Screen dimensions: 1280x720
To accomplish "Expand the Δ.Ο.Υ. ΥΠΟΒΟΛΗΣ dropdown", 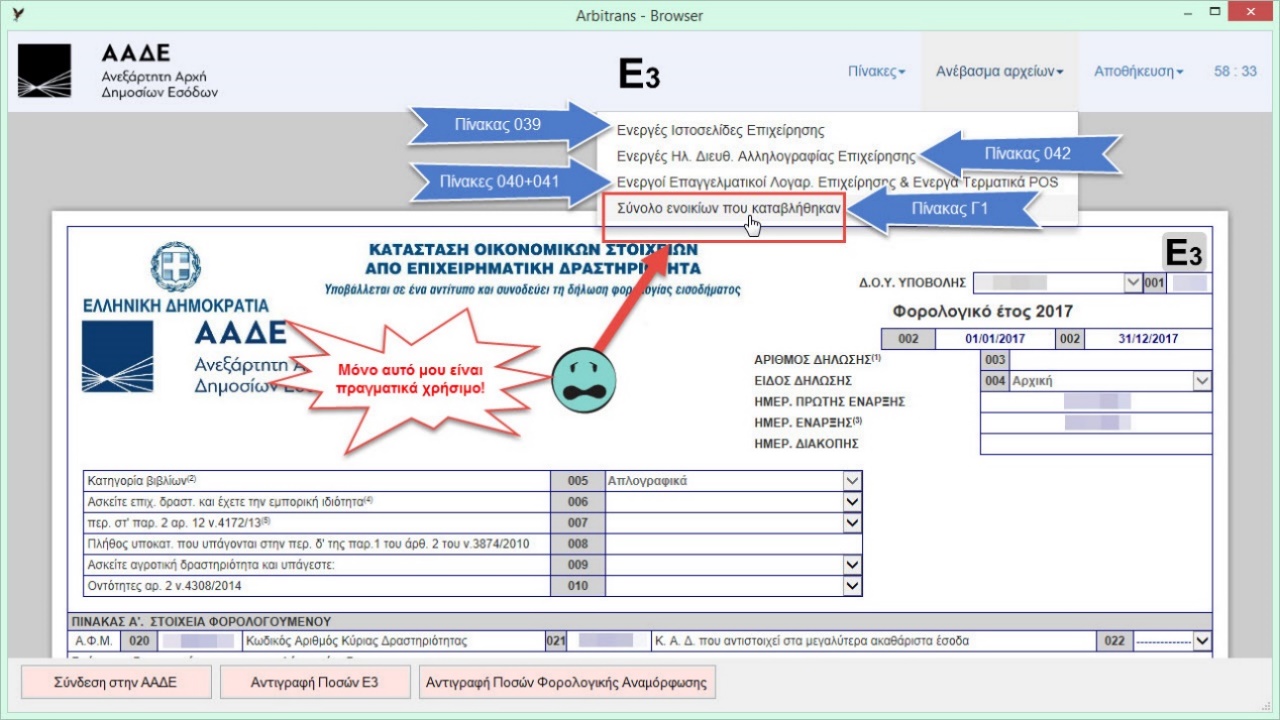I will [1132, 283].
